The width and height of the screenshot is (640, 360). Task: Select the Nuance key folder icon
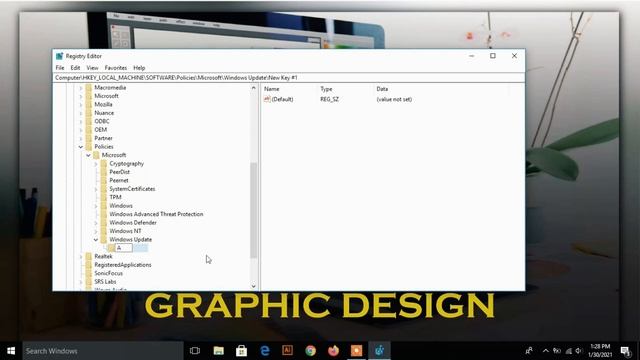click(x=89, y=113)
